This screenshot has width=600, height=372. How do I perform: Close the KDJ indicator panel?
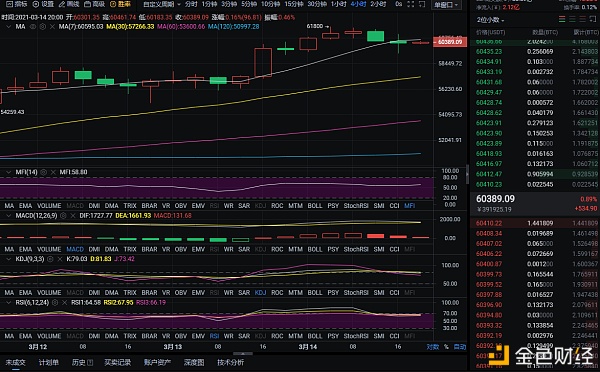pos(60,259)
